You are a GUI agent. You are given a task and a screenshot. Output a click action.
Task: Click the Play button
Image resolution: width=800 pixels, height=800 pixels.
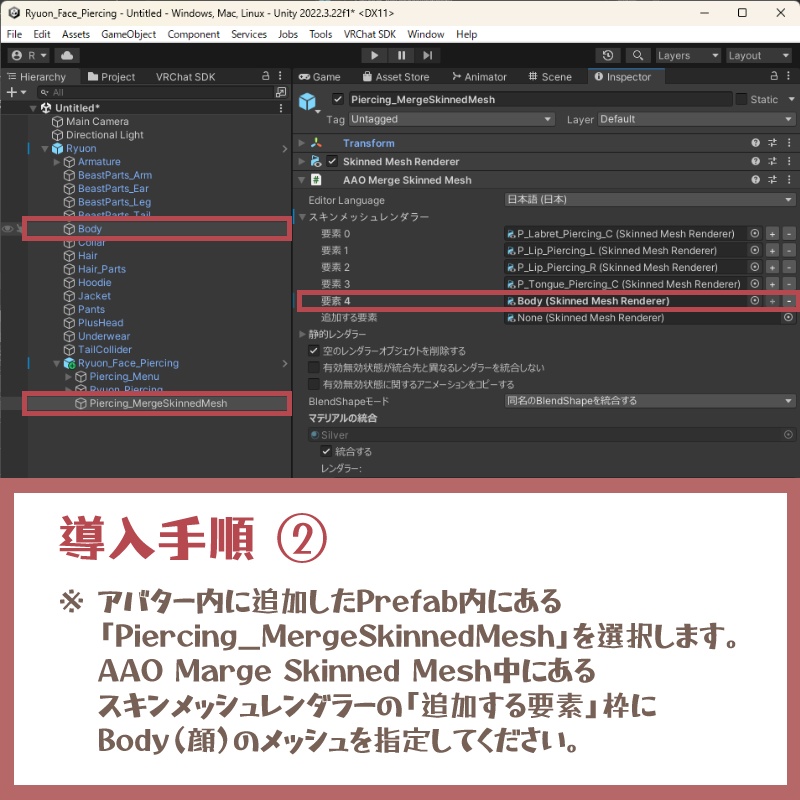tap(374, 55)
